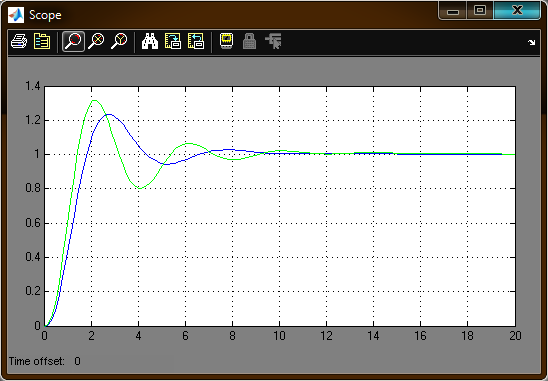The image size is (548, 381).
Task: Click Restore saved axes settings icon
Action: [196, 41]
